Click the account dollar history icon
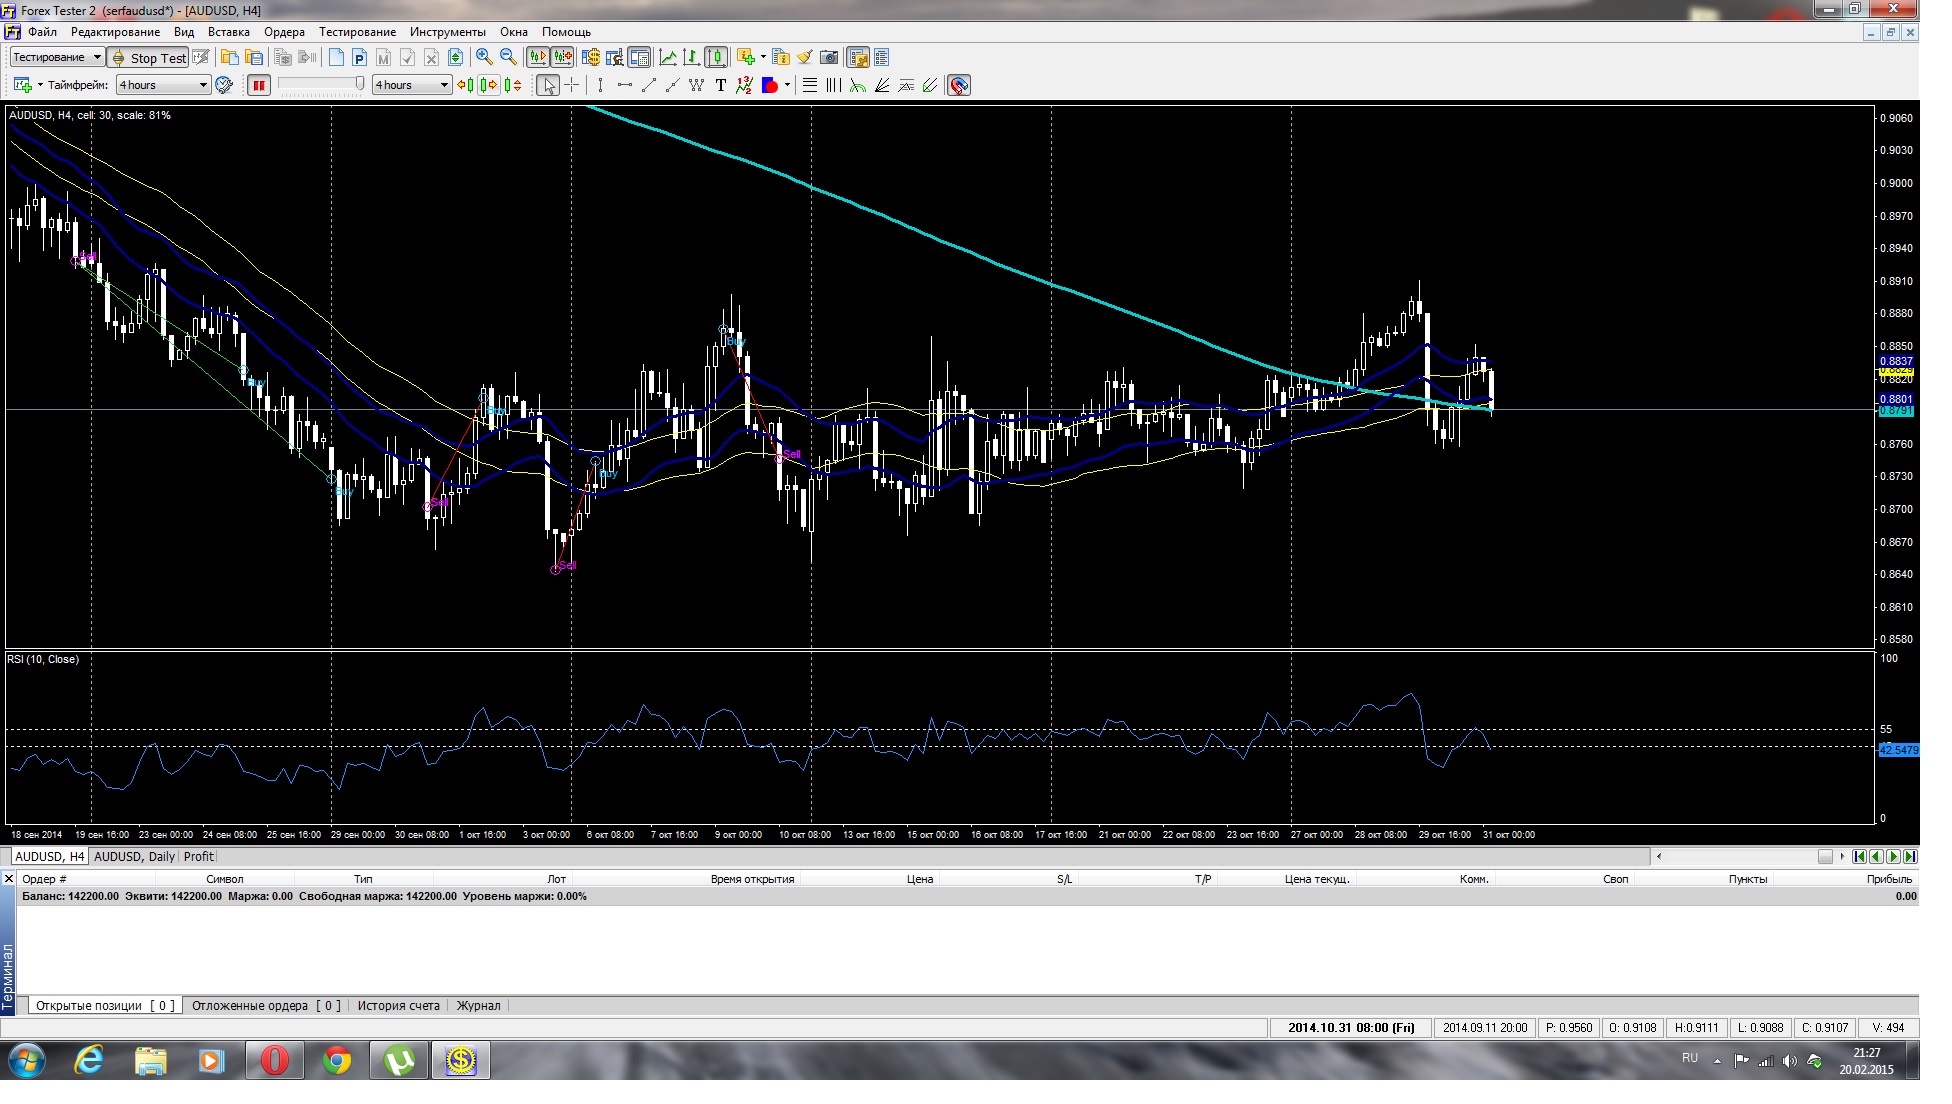Image resolution: width=1952 pixels, height=1104 pixels. 591,57
